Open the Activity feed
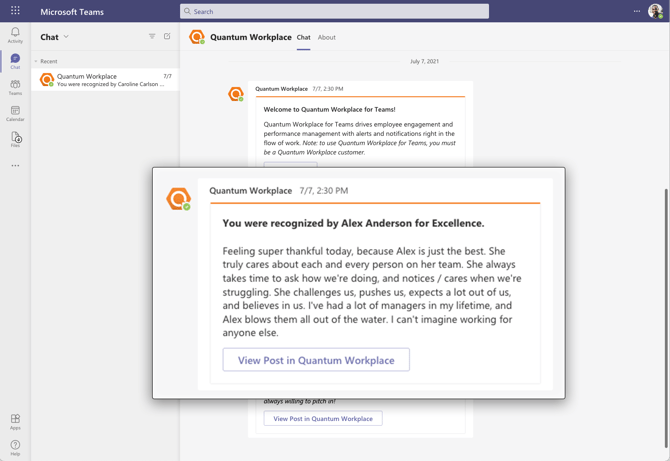The width and height of the screenshot is (670, 461). coord(15,35)
